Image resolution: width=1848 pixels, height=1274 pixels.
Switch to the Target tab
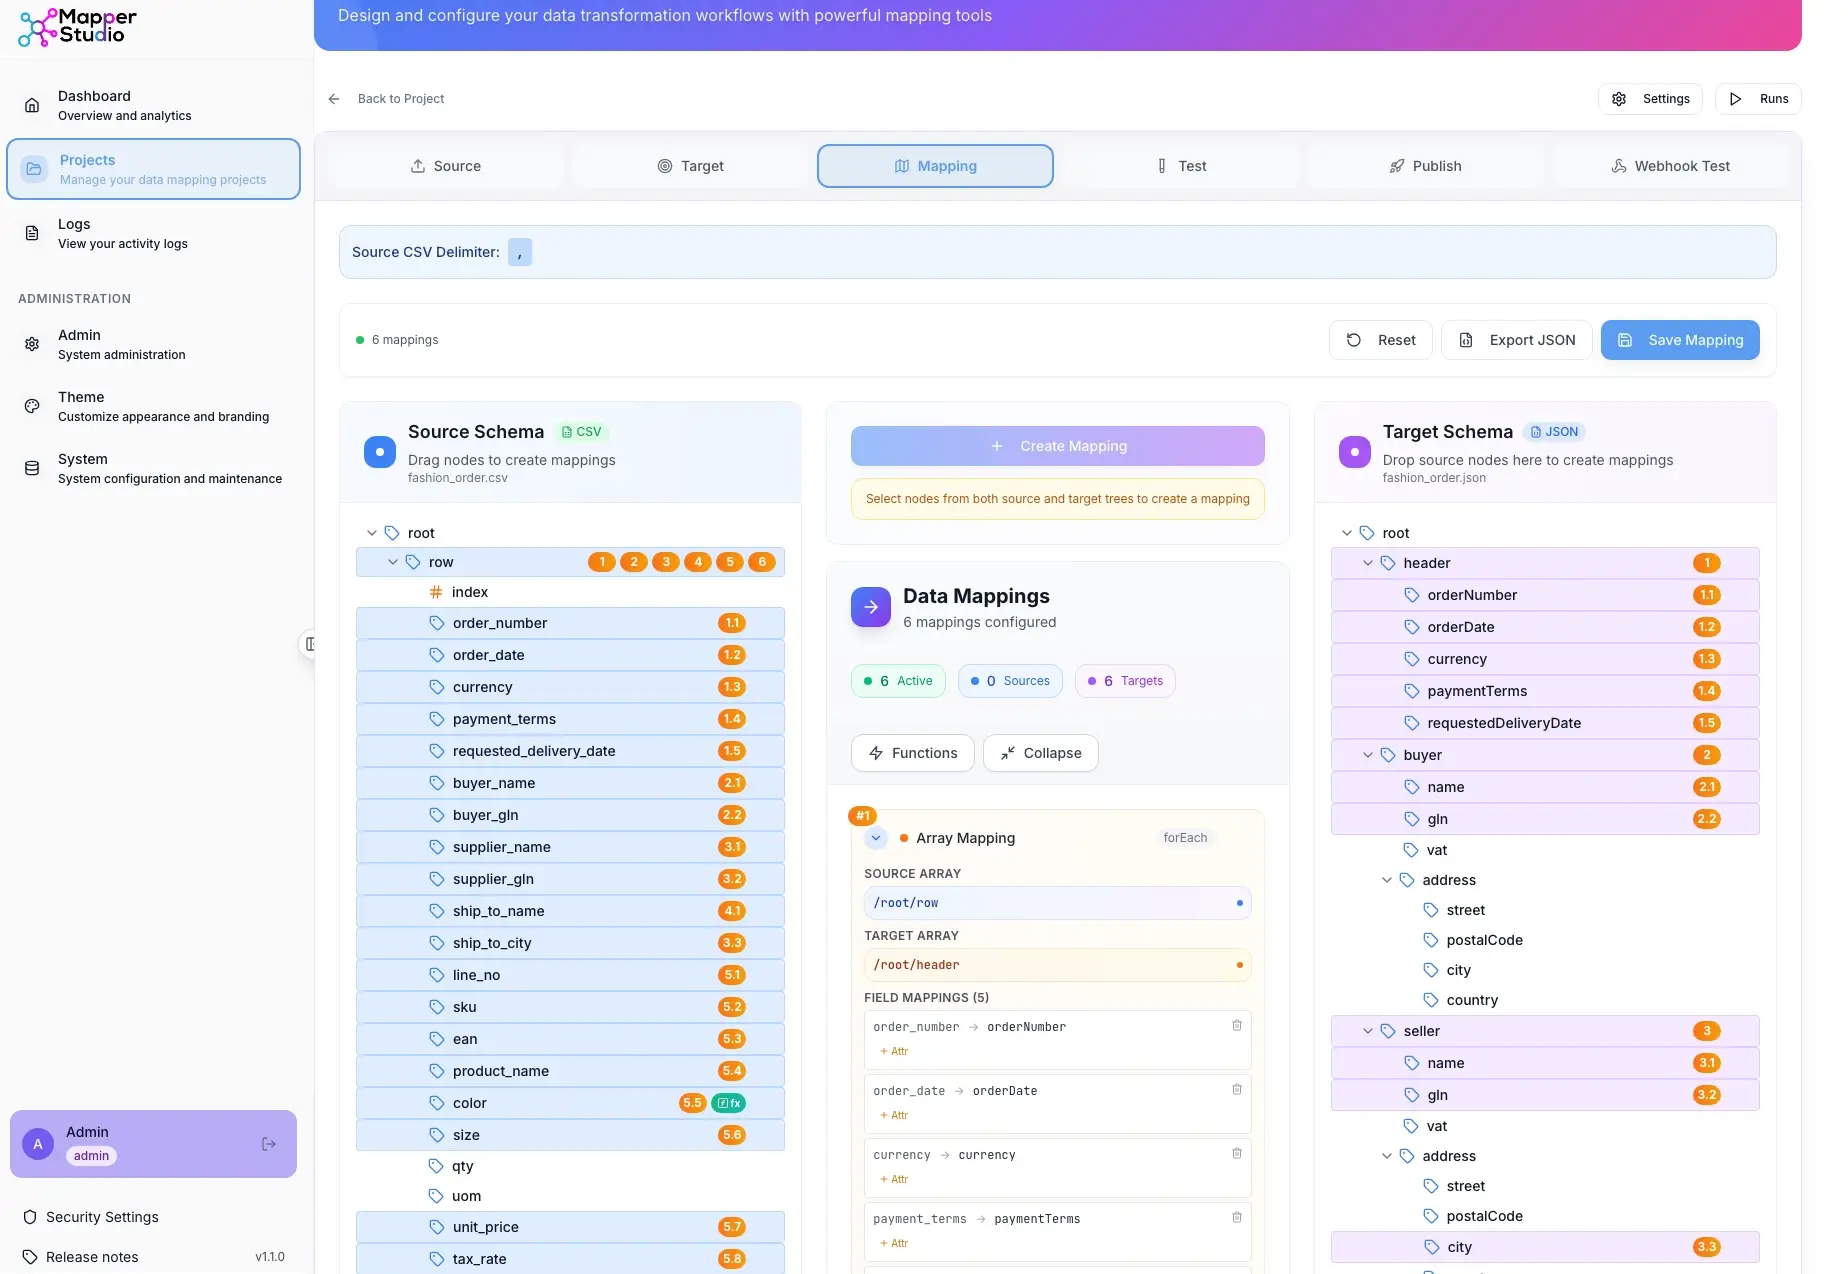coord(690,165)
